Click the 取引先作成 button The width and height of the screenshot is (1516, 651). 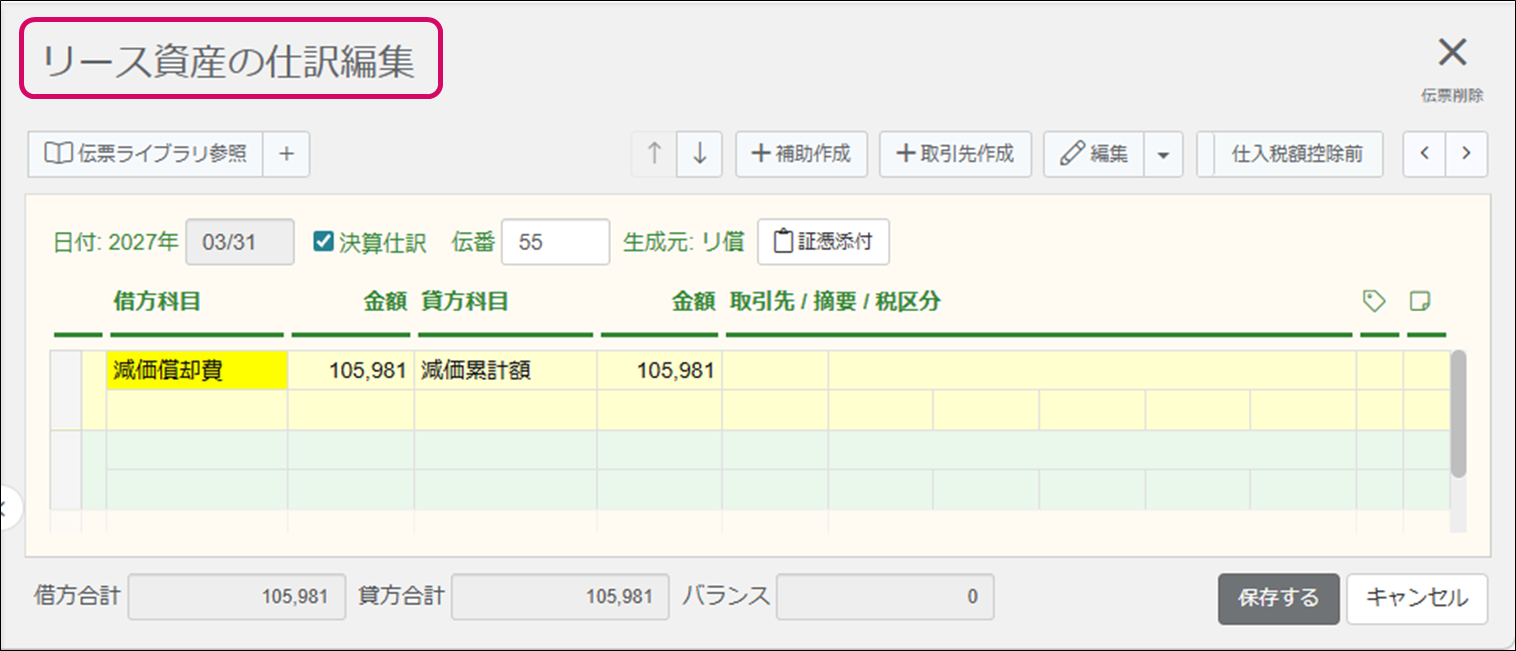[x=955, y=154]
